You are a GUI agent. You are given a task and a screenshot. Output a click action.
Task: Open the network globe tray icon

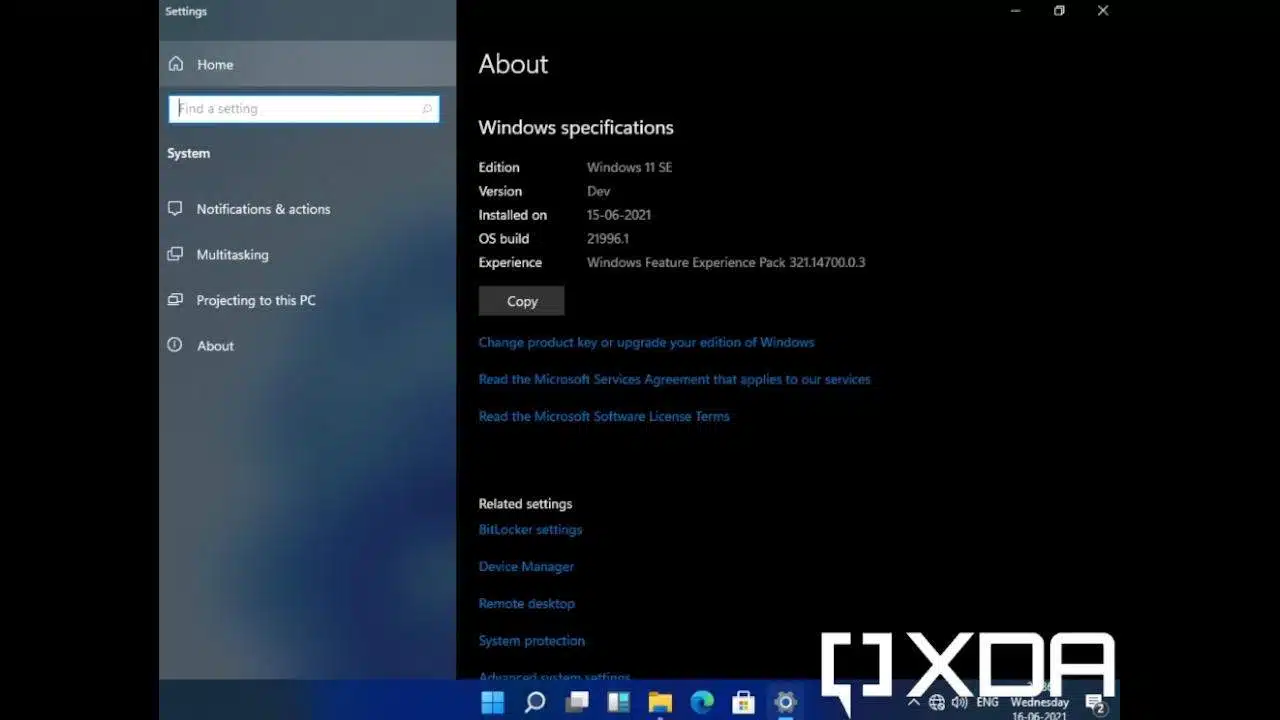[937, 702]
